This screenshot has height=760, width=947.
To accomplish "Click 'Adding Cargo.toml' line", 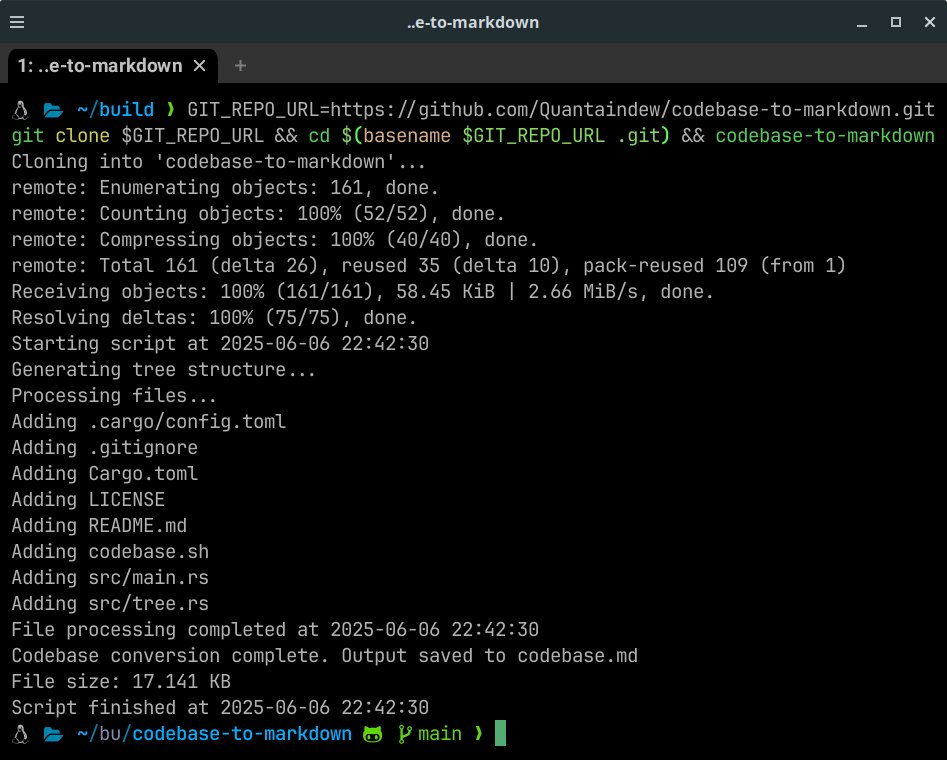I will coord(104,473).
